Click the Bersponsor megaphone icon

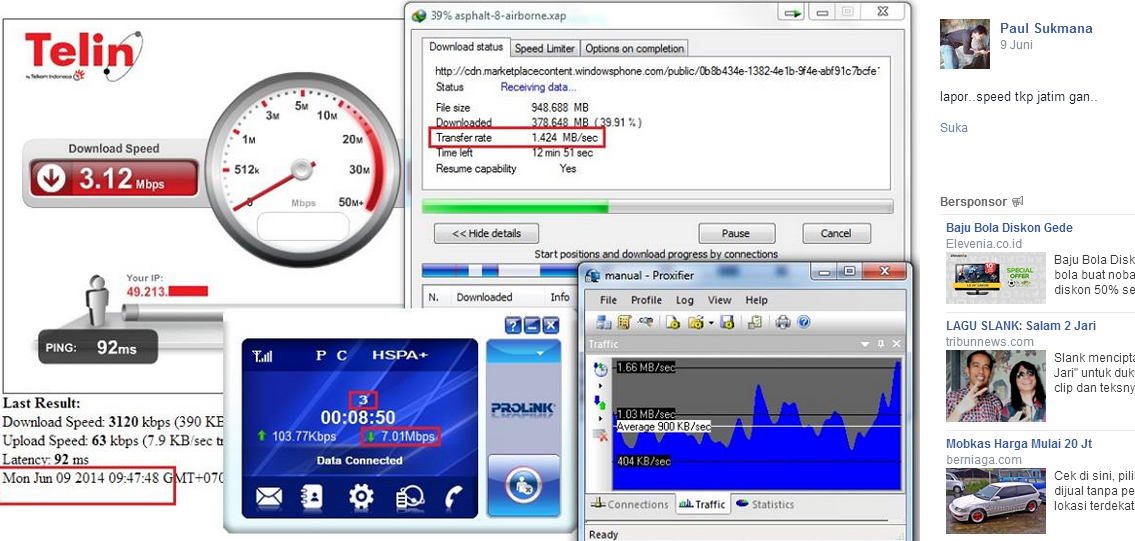click(x=1018, y=201)
